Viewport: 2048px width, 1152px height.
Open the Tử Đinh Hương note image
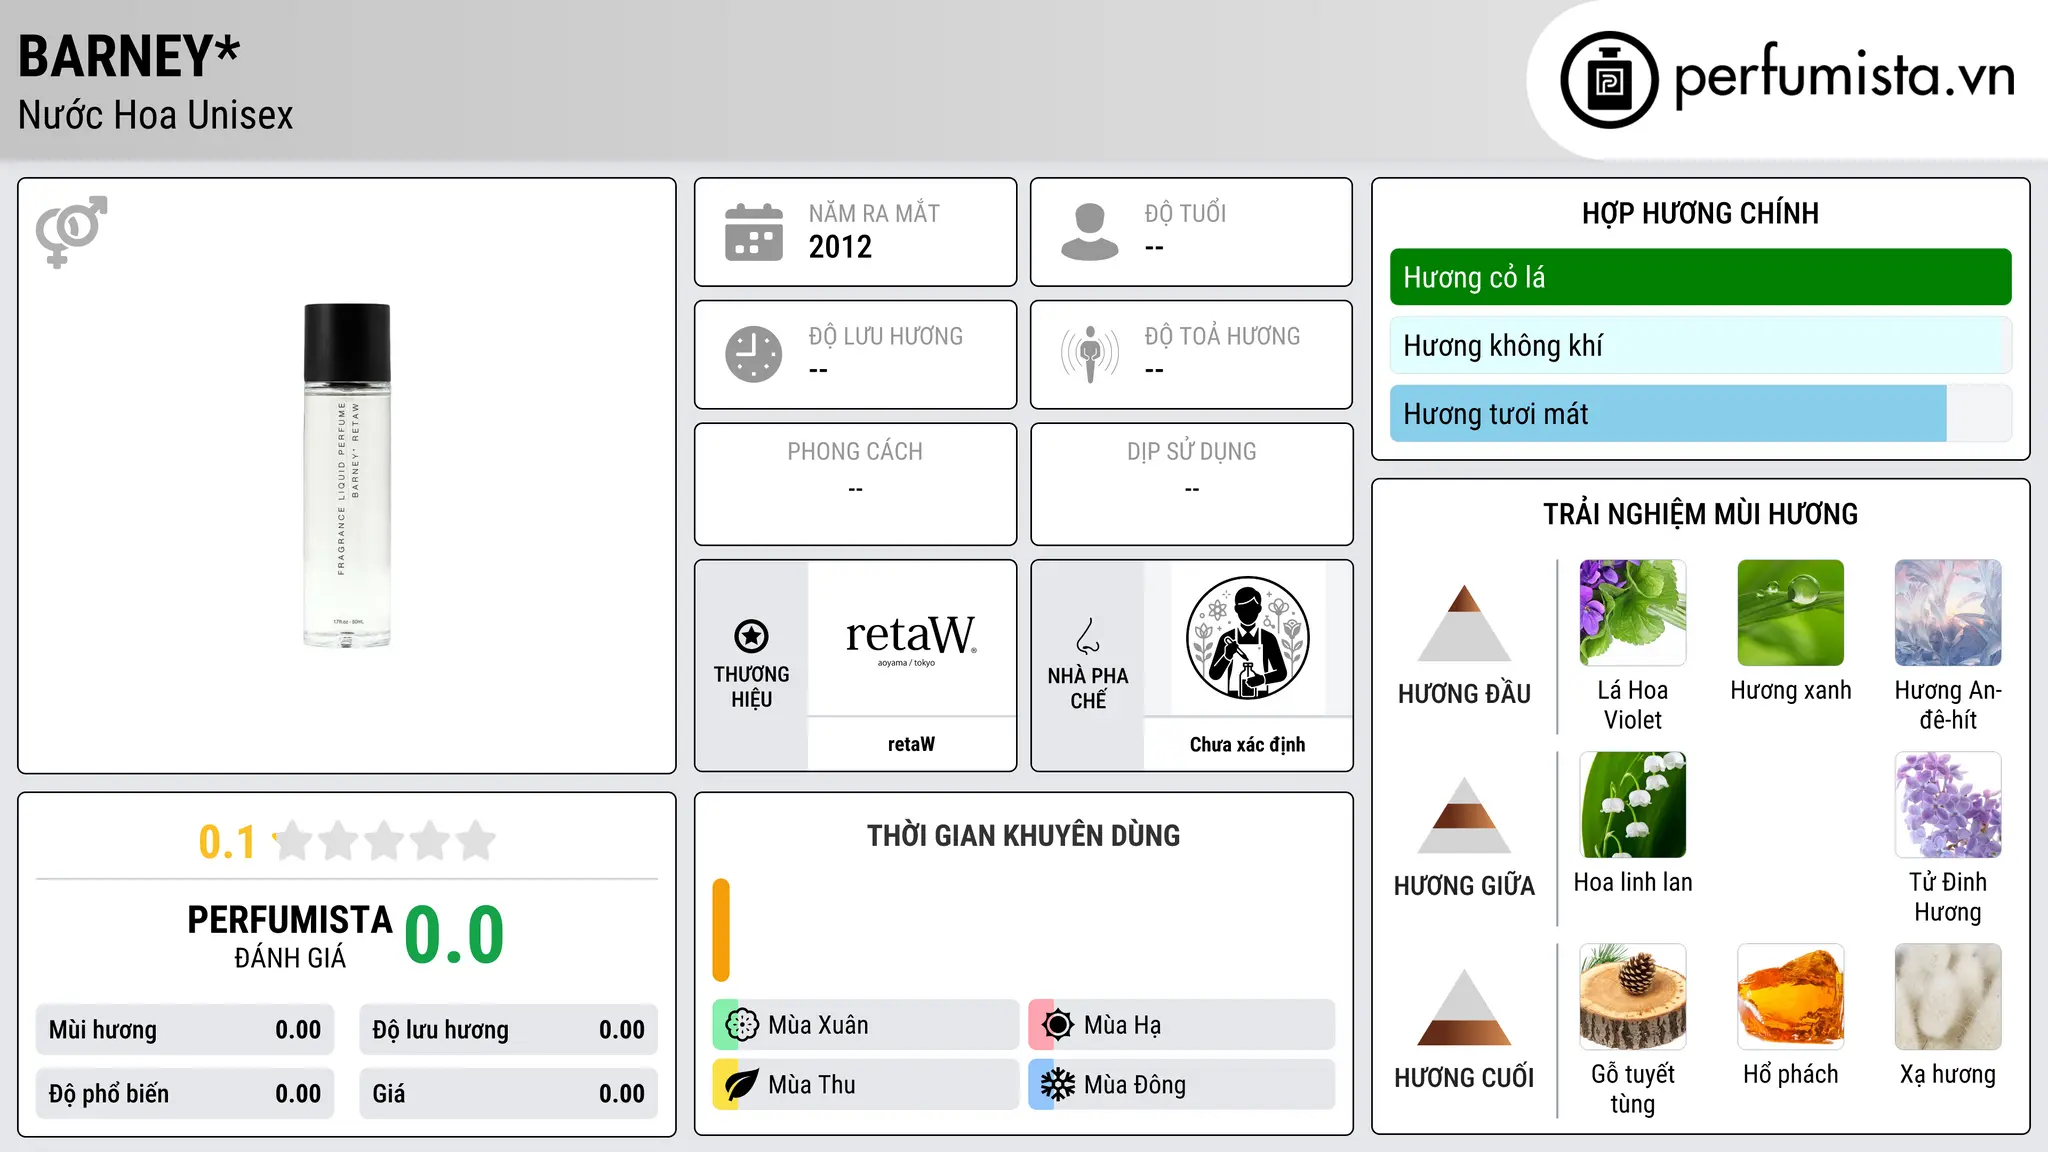(1948, 805)
